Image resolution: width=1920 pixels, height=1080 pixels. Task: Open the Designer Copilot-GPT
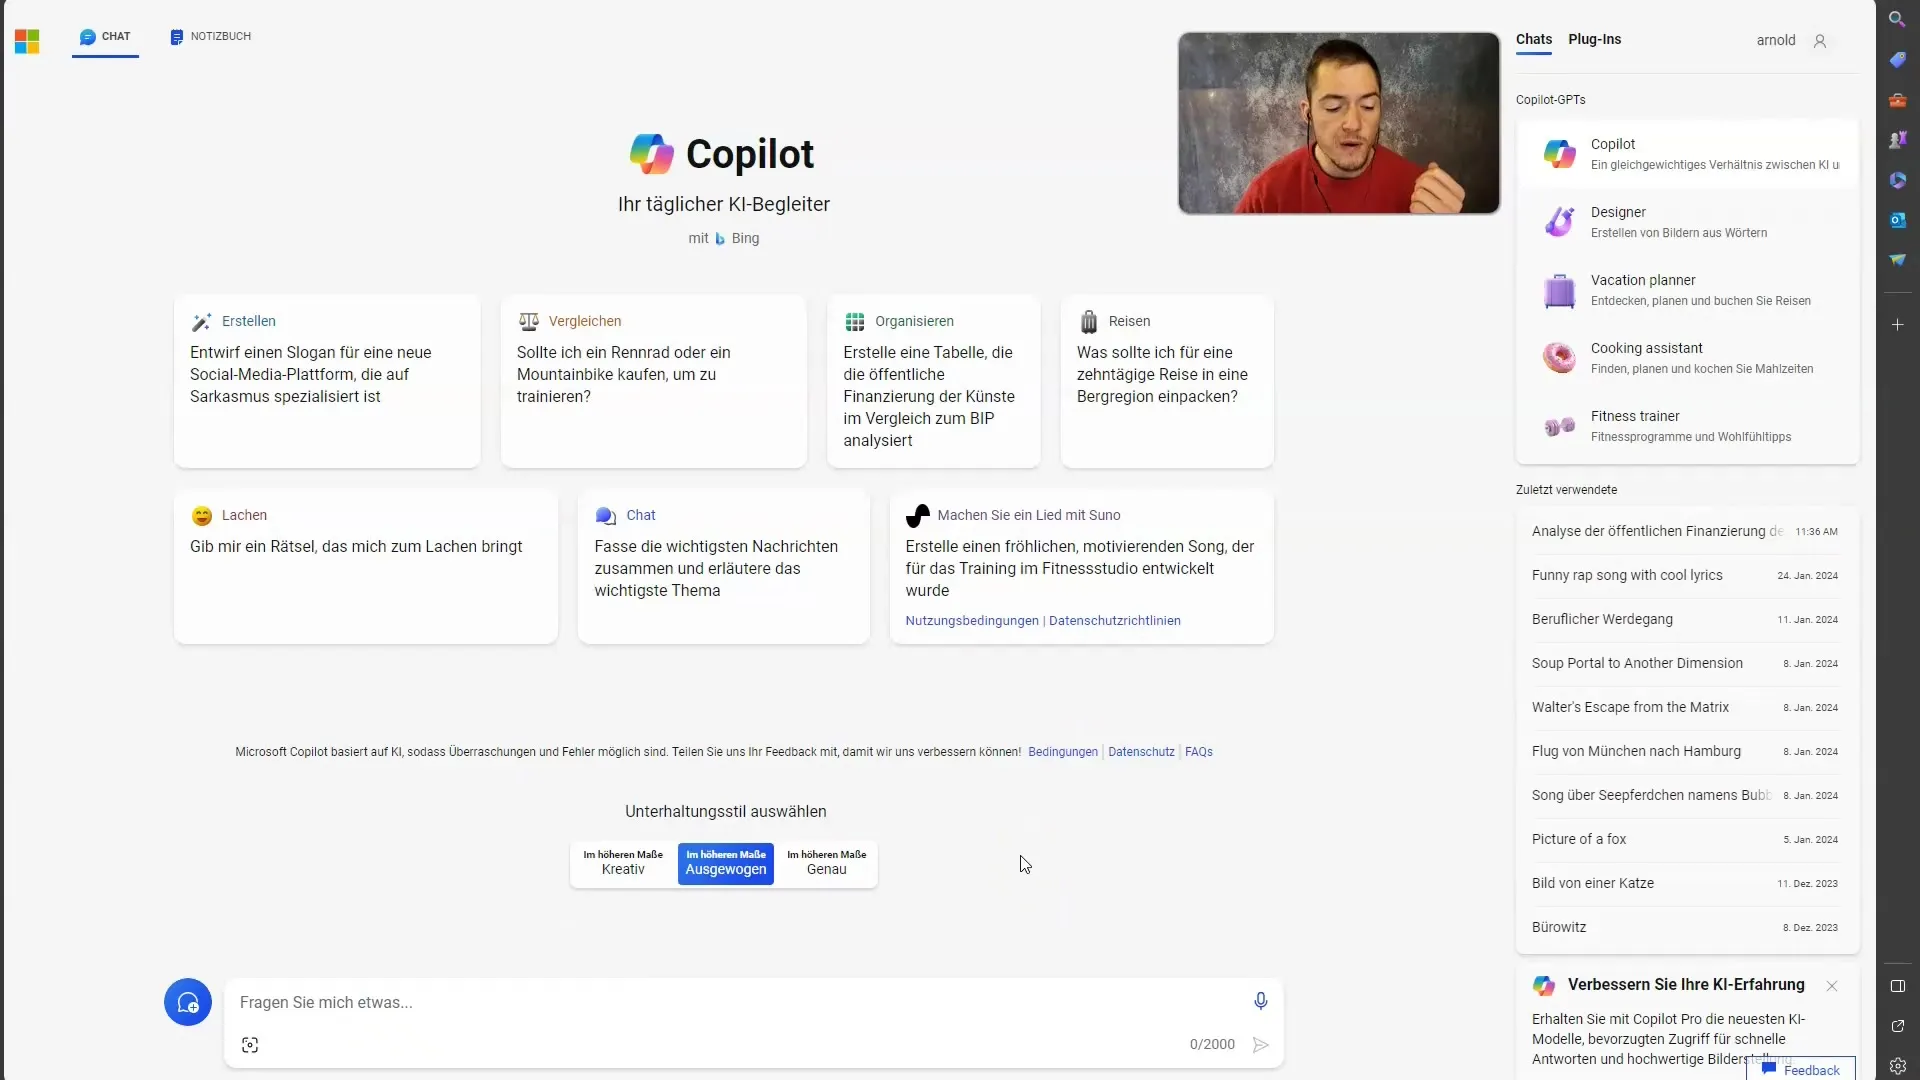pos(1687,222)
